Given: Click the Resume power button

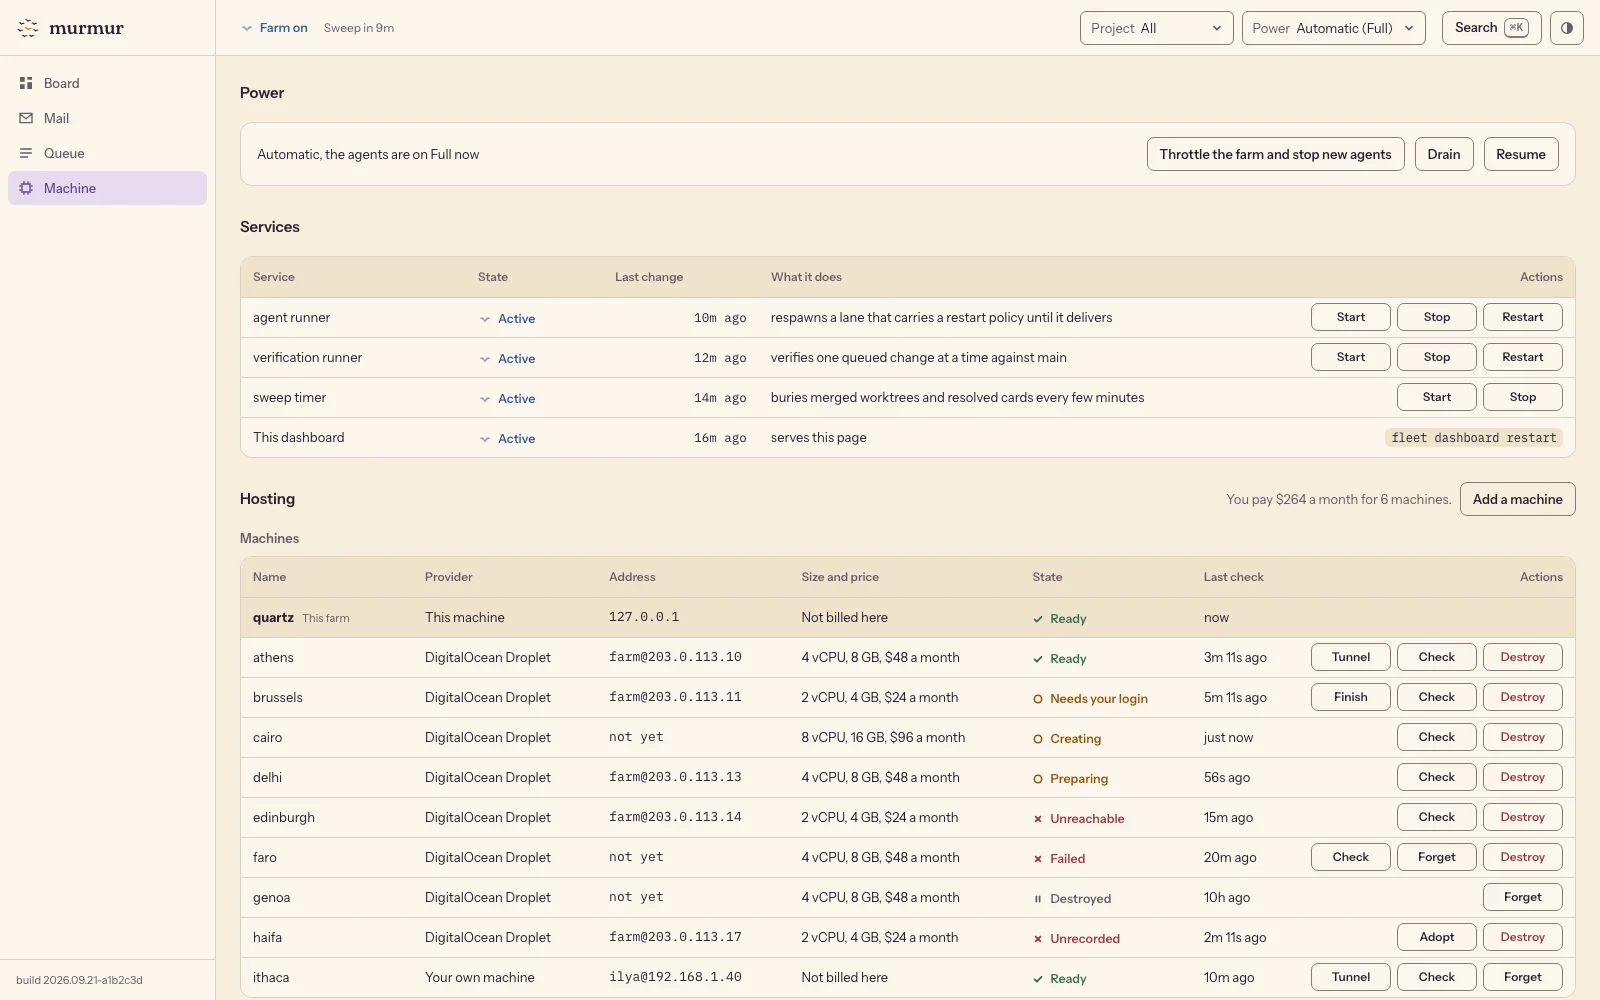Looking at the screenshot, I should 1521,154.
